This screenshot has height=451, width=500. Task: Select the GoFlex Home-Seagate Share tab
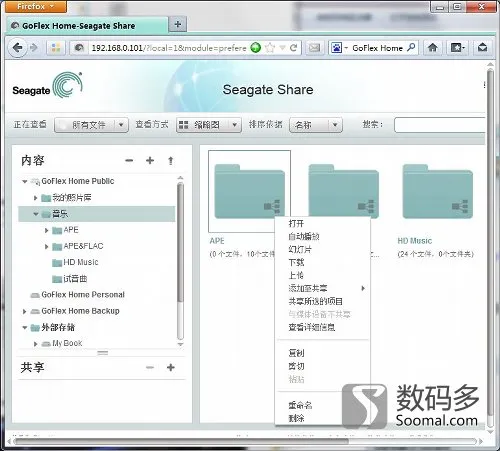tap(87, 26)
